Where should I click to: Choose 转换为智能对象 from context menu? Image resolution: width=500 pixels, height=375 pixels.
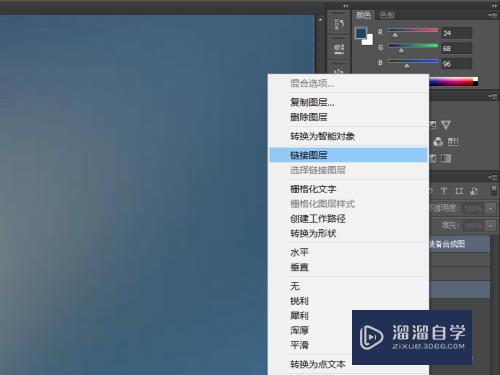[348, 136]
